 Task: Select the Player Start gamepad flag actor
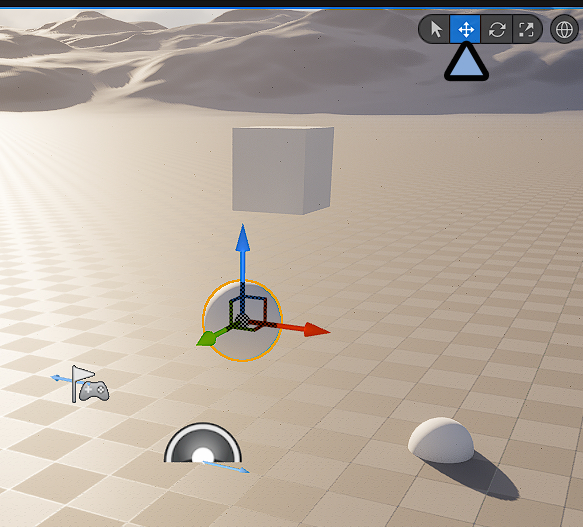tap(90, 384)
